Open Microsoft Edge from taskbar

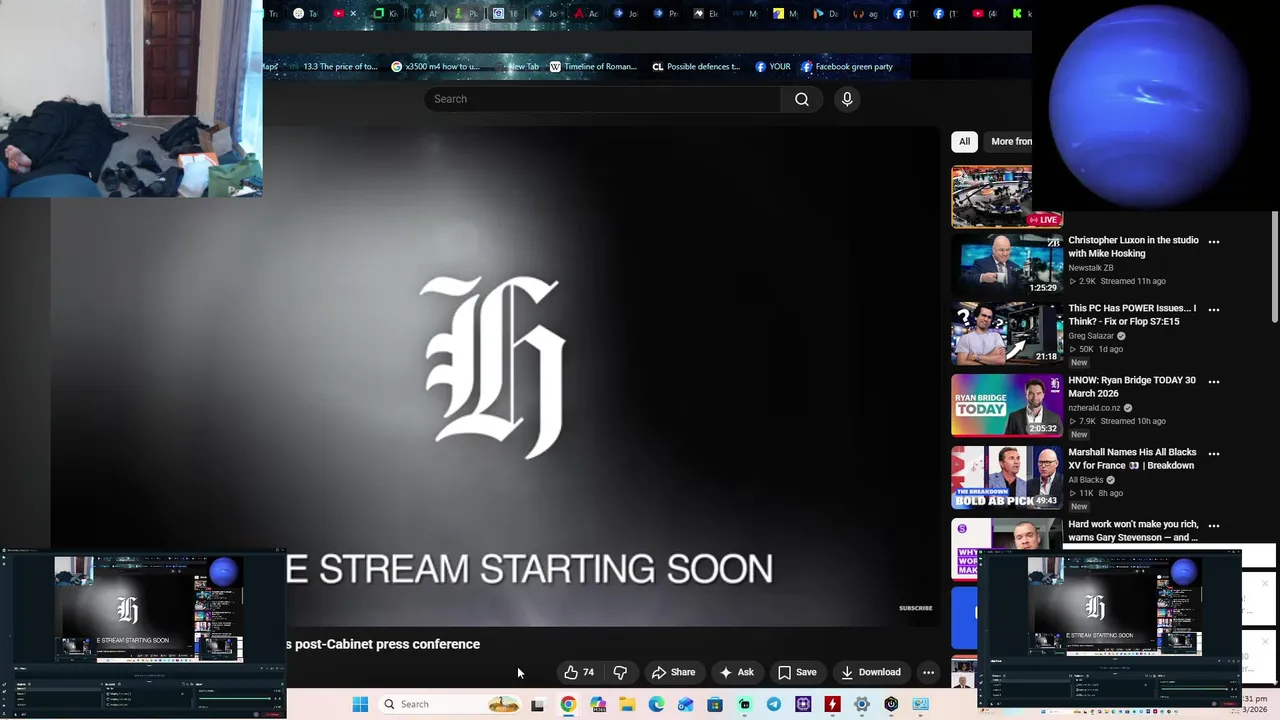[656, 704]
